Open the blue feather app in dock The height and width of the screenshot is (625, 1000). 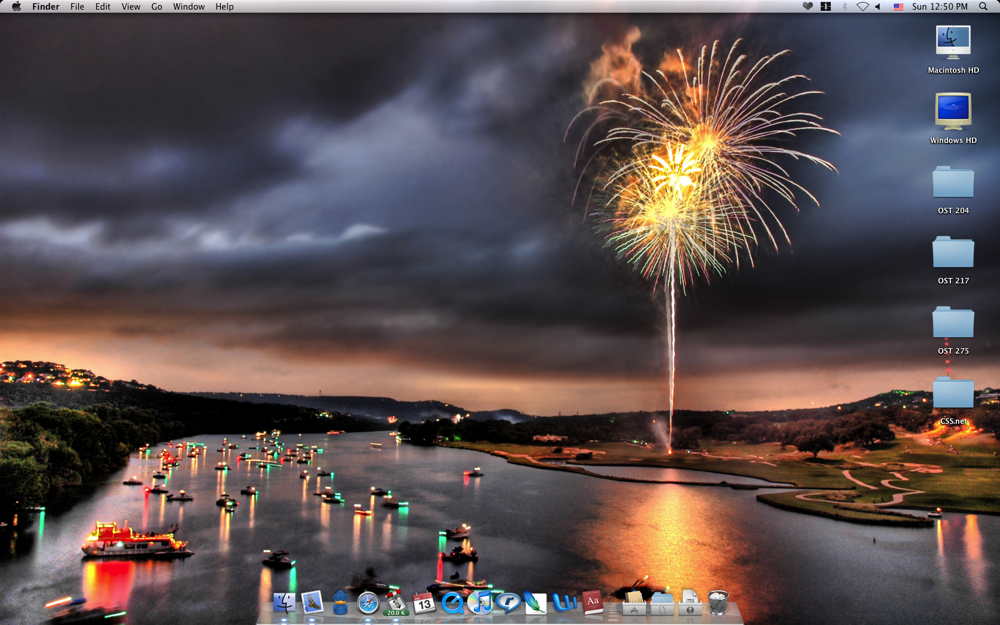536,602
